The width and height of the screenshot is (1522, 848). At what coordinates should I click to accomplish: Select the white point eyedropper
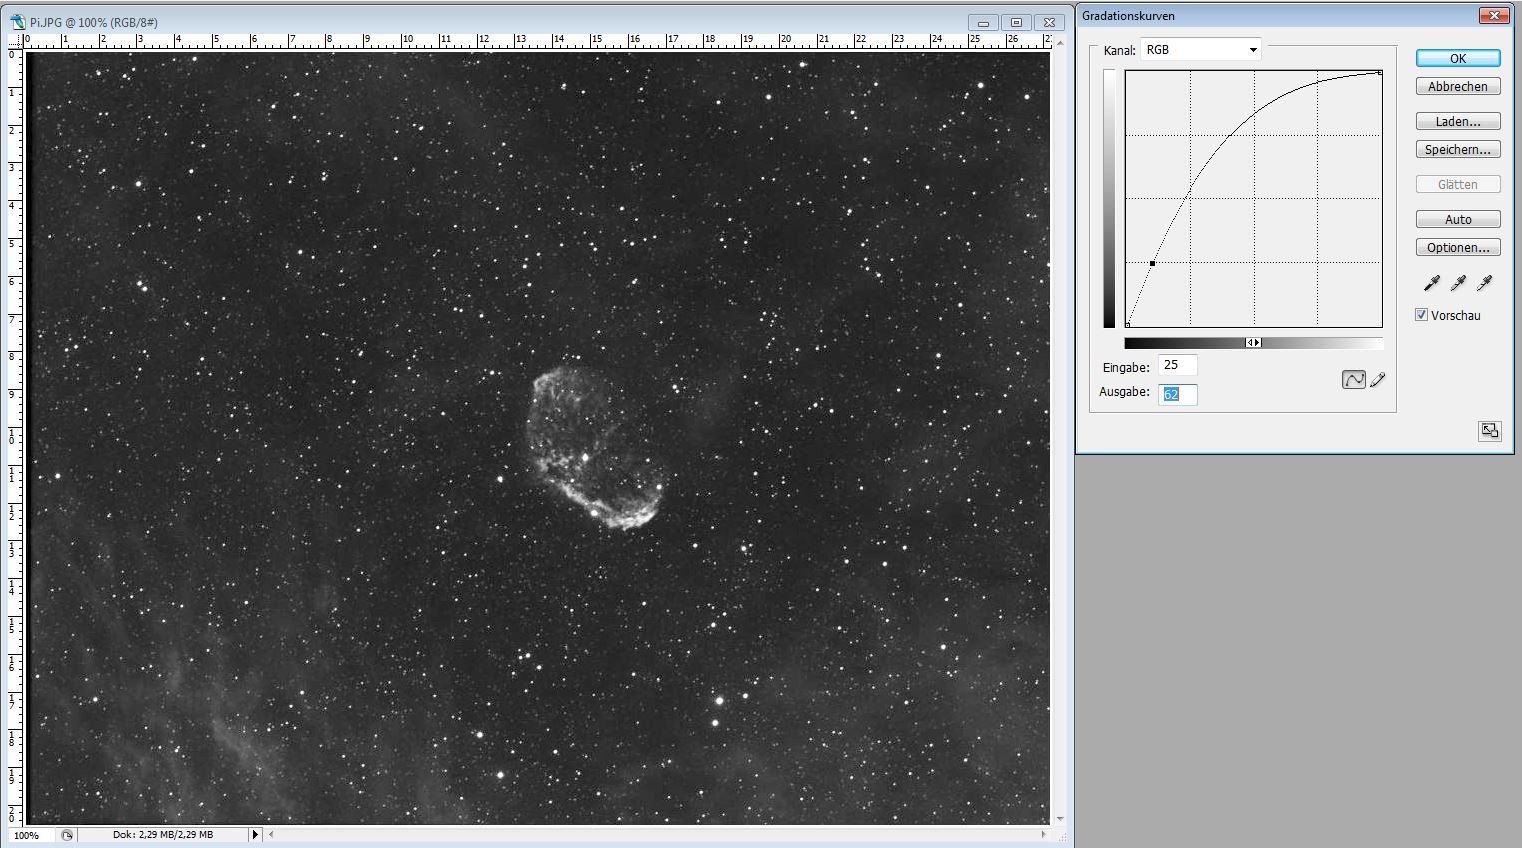(x=1485, y=284)
